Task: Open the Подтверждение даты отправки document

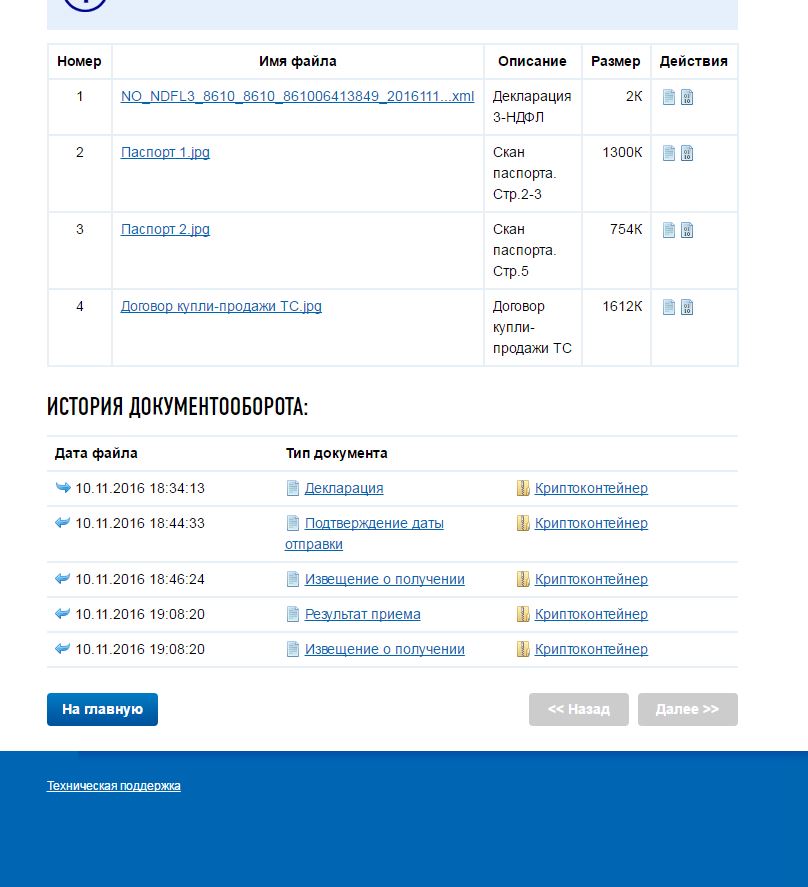Action: click(373, 524)
